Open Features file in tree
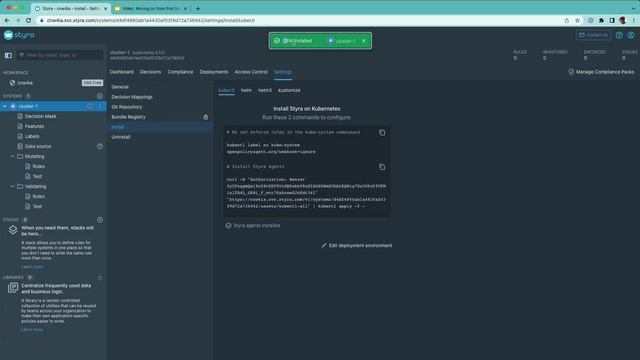 point(34,126)
